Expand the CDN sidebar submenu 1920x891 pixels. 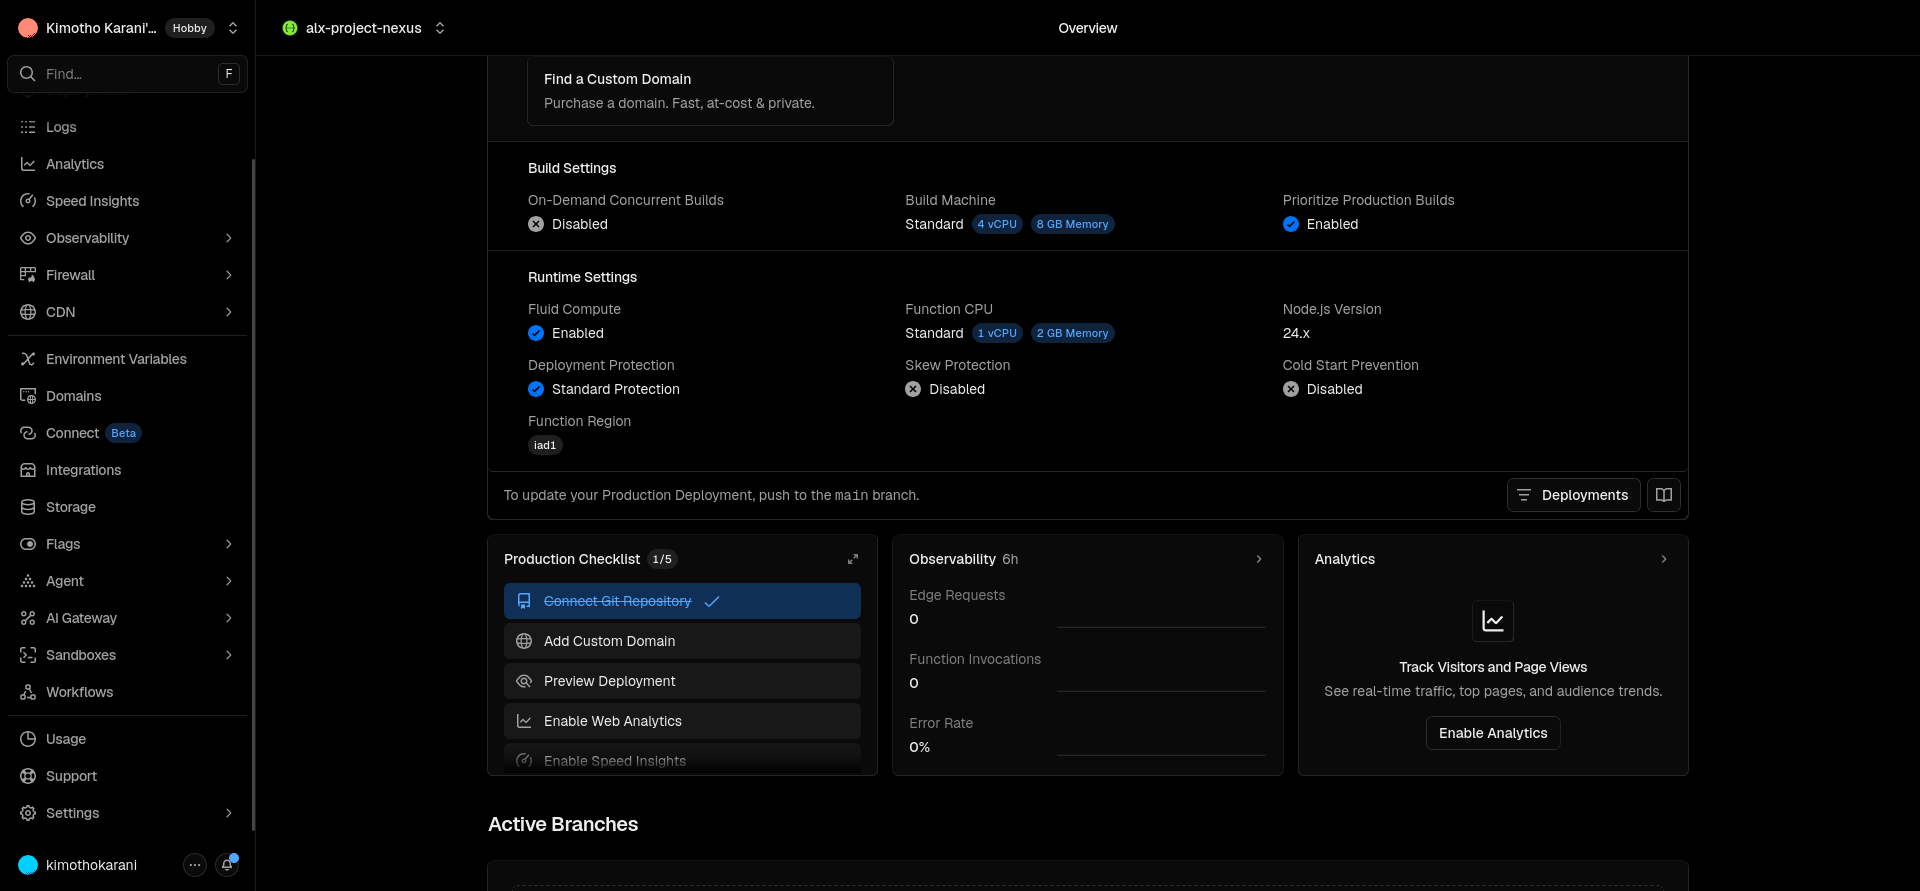tap(229, 312)
